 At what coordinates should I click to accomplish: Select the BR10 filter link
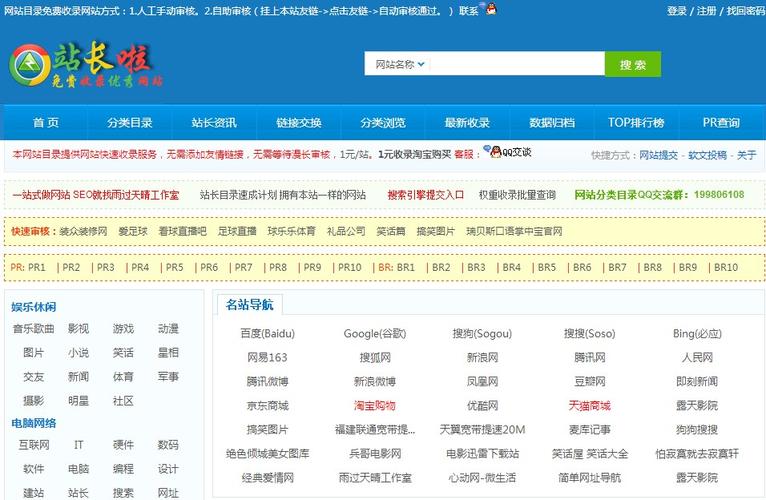tap(726, 267)
